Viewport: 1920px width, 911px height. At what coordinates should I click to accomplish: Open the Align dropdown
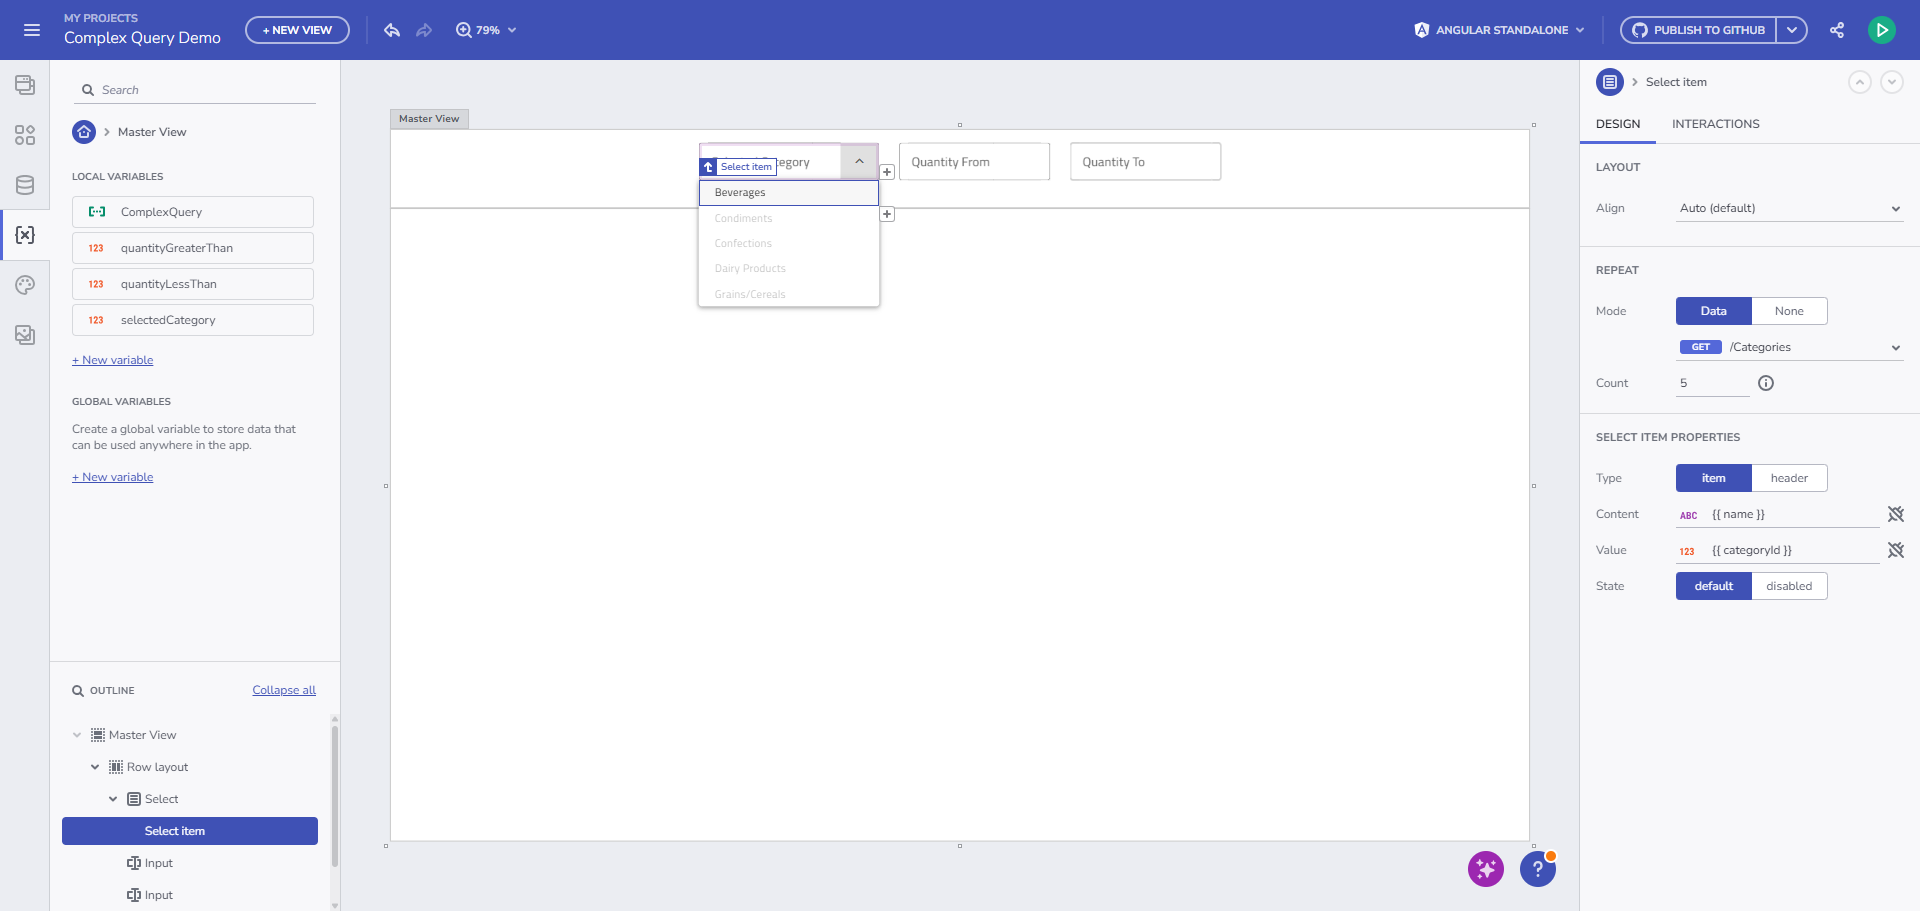1789,208
